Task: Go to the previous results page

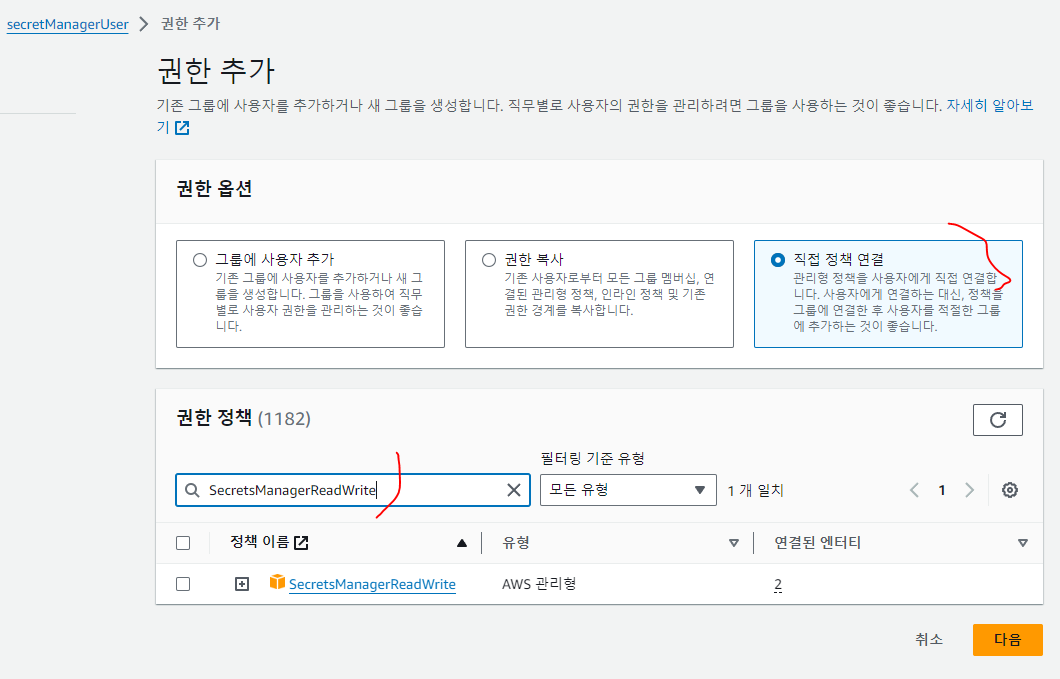Action: coord(915,490)
